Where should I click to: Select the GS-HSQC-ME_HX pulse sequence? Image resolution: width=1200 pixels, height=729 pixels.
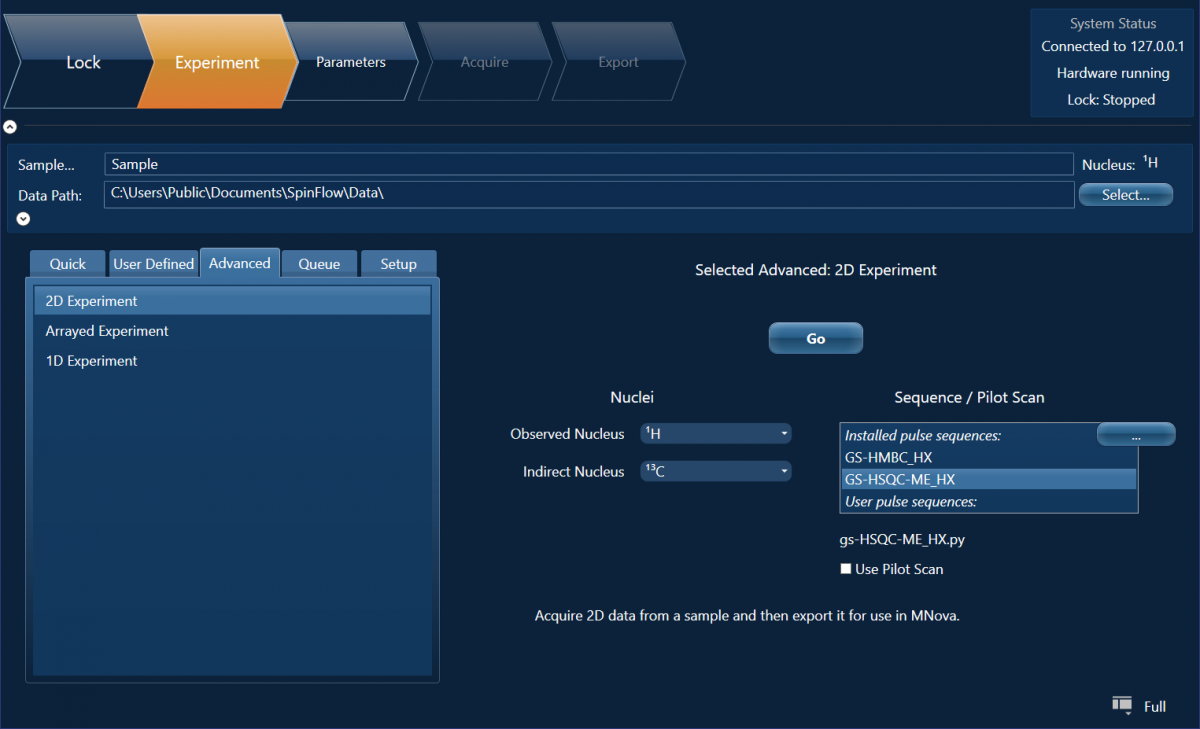click(900, 479)
